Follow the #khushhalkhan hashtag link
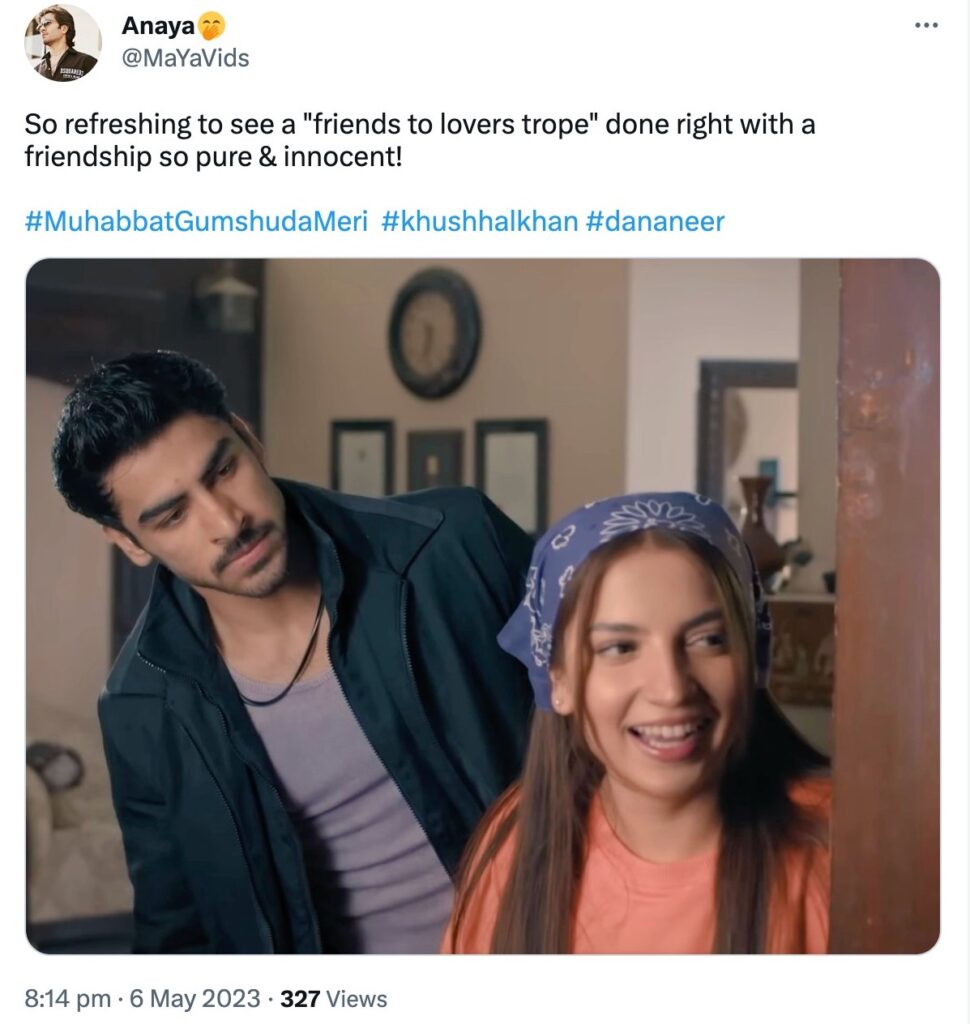 (x=479, y=221)
